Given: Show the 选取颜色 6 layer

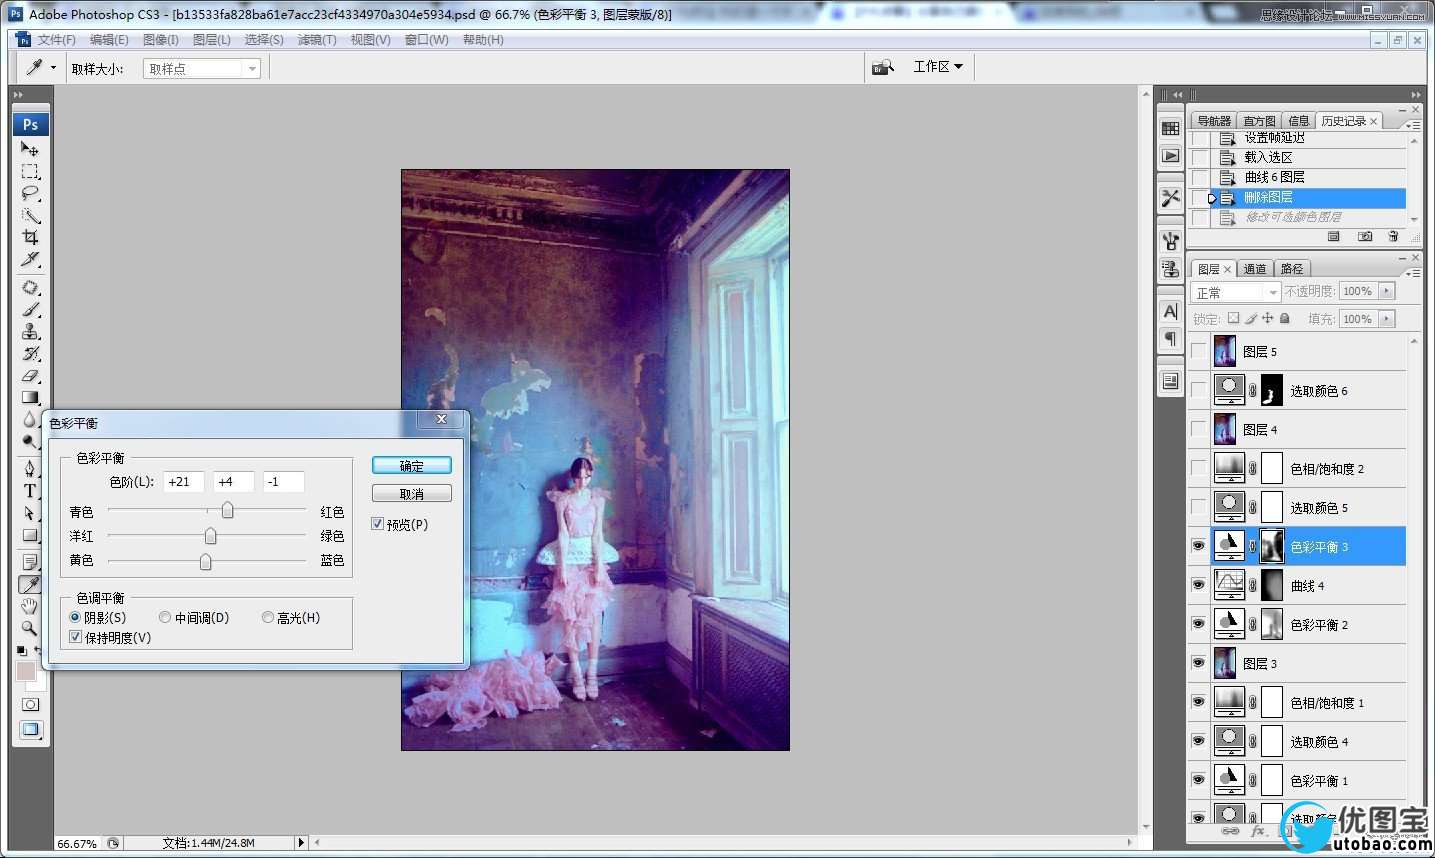Looking at the screenshot, I should pos(1198,390).
